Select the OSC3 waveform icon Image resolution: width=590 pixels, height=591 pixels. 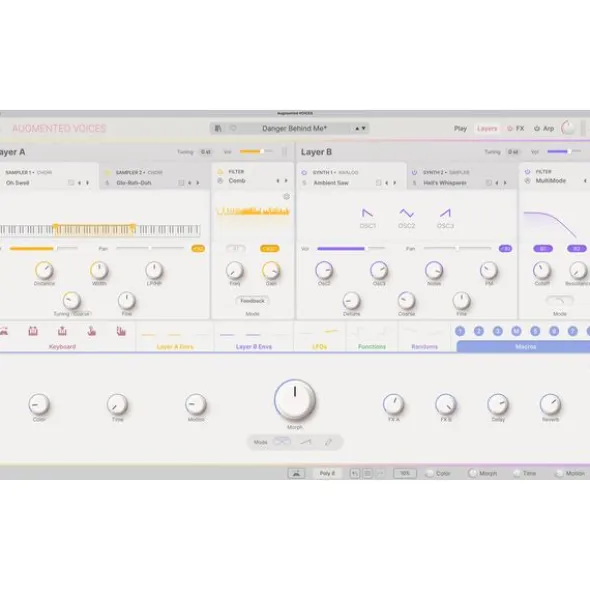coord(445,213)
